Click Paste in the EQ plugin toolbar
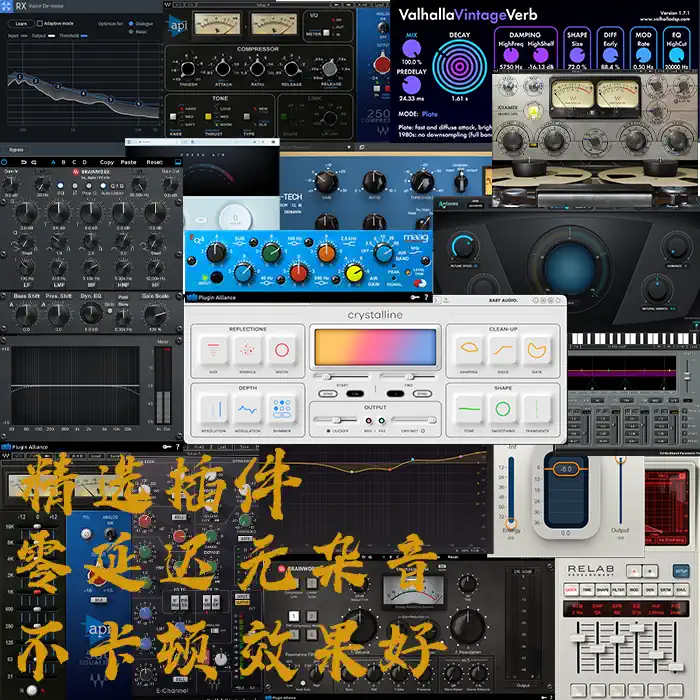Image resolution: width=700 pixels, height=700 pixels. click(x=128, y=162)
